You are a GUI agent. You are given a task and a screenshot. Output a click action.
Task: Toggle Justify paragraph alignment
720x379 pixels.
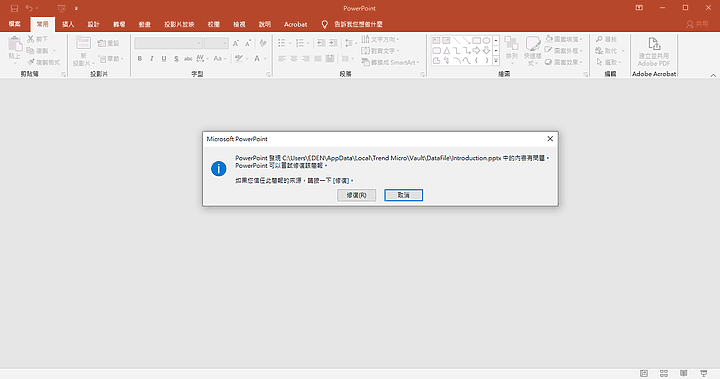coord(318,59)
